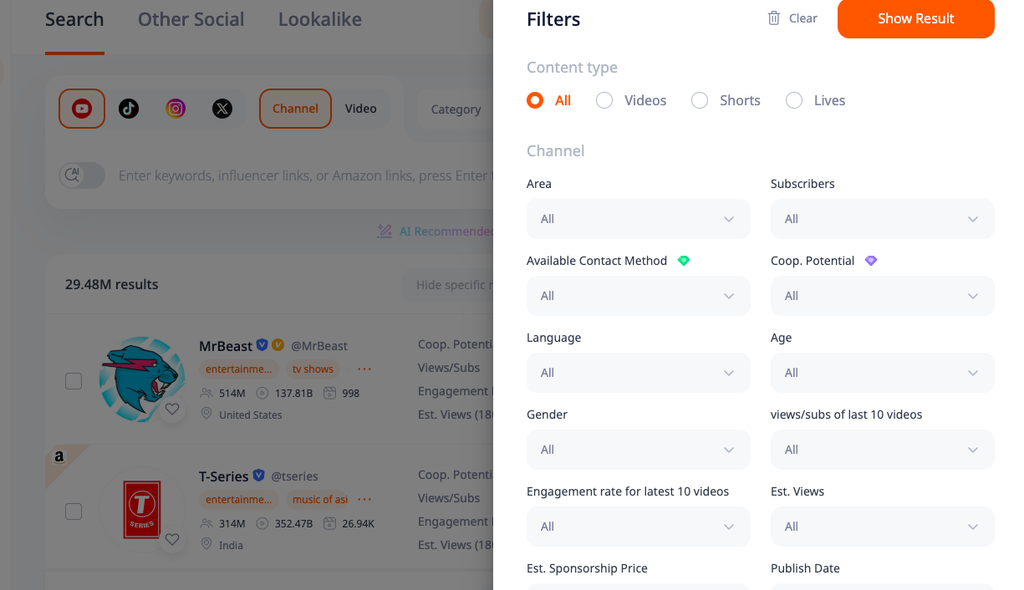Click the green gem beside Available Contact Method
The height and width of the screenshot is (590, 1024).
684,261
